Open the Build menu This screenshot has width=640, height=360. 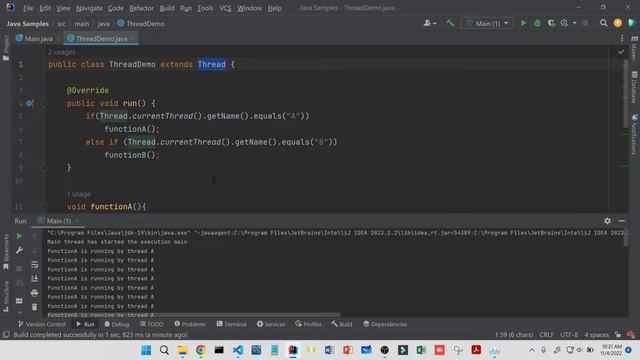pos(167,8)
